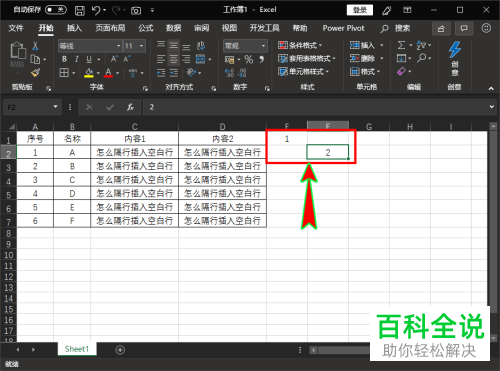Viewport: 500px width, 371px height.
Task: Switch to the 插入 ribbon tab
Action: coord(74,28)
